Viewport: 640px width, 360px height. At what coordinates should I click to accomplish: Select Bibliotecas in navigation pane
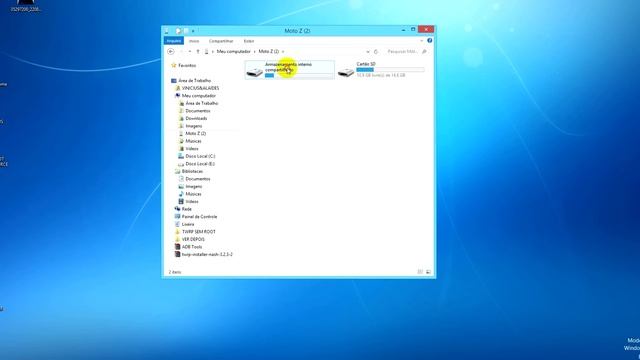[192, 171]
